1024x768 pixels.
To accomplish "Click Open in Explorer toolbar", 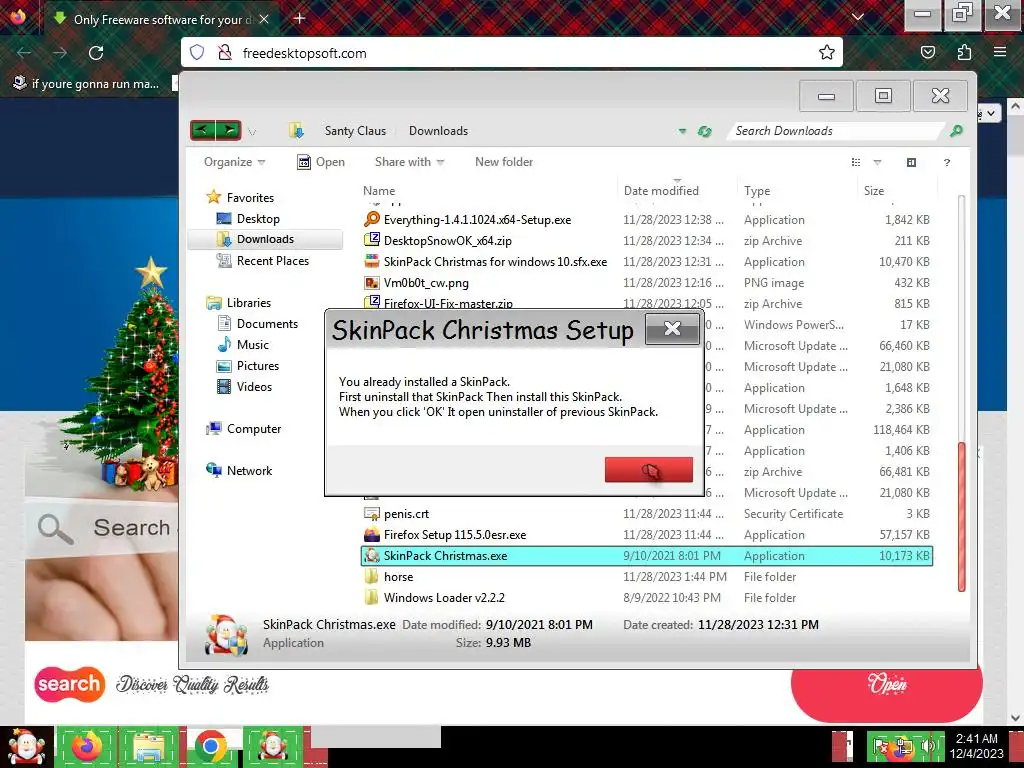I will [321, 162].
